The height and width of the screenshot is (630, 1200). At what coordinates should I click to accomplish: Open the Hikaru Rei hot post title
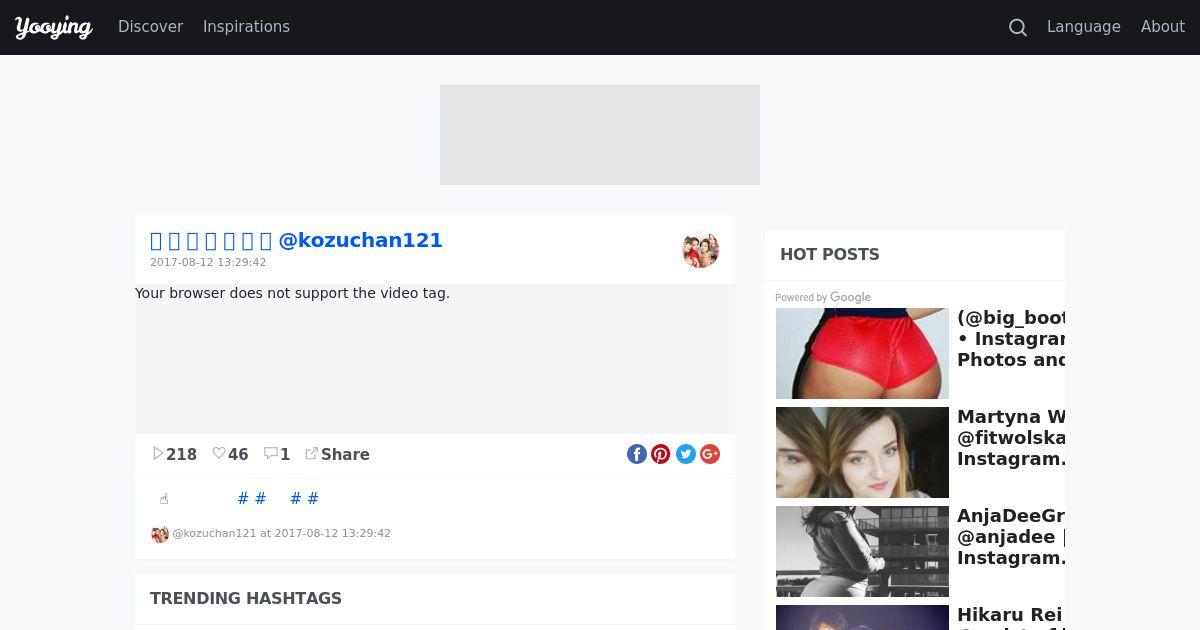[1009, 616]
